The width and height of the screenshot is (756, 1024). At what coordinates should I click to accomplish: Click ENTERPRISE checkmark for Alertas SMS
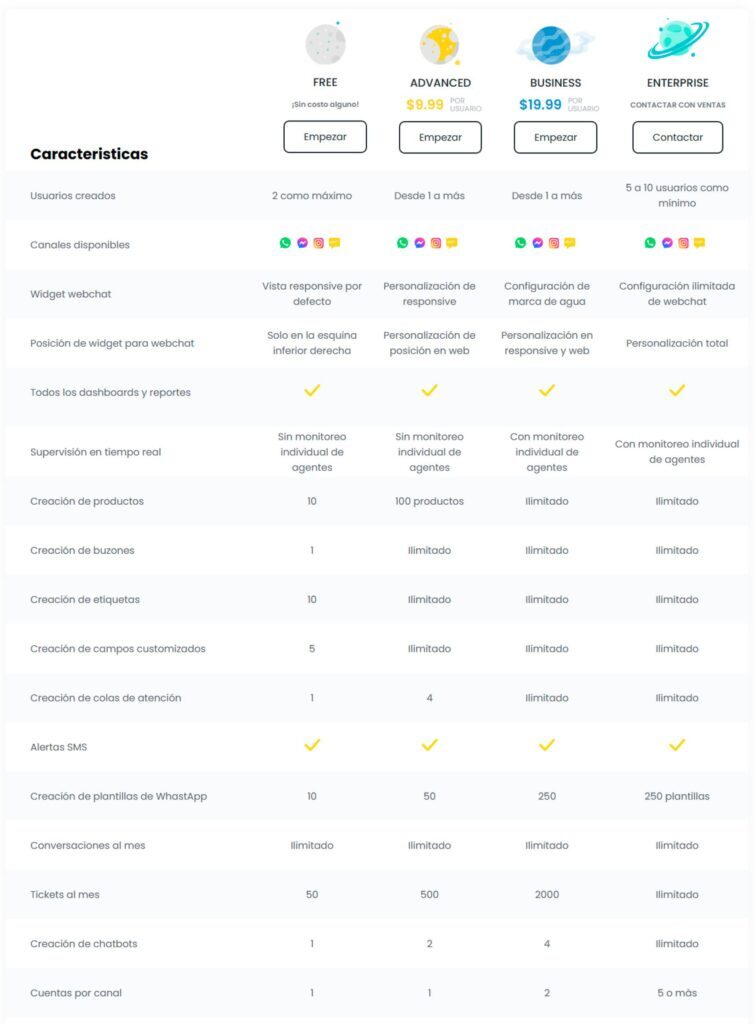click(x=677, y=745)
